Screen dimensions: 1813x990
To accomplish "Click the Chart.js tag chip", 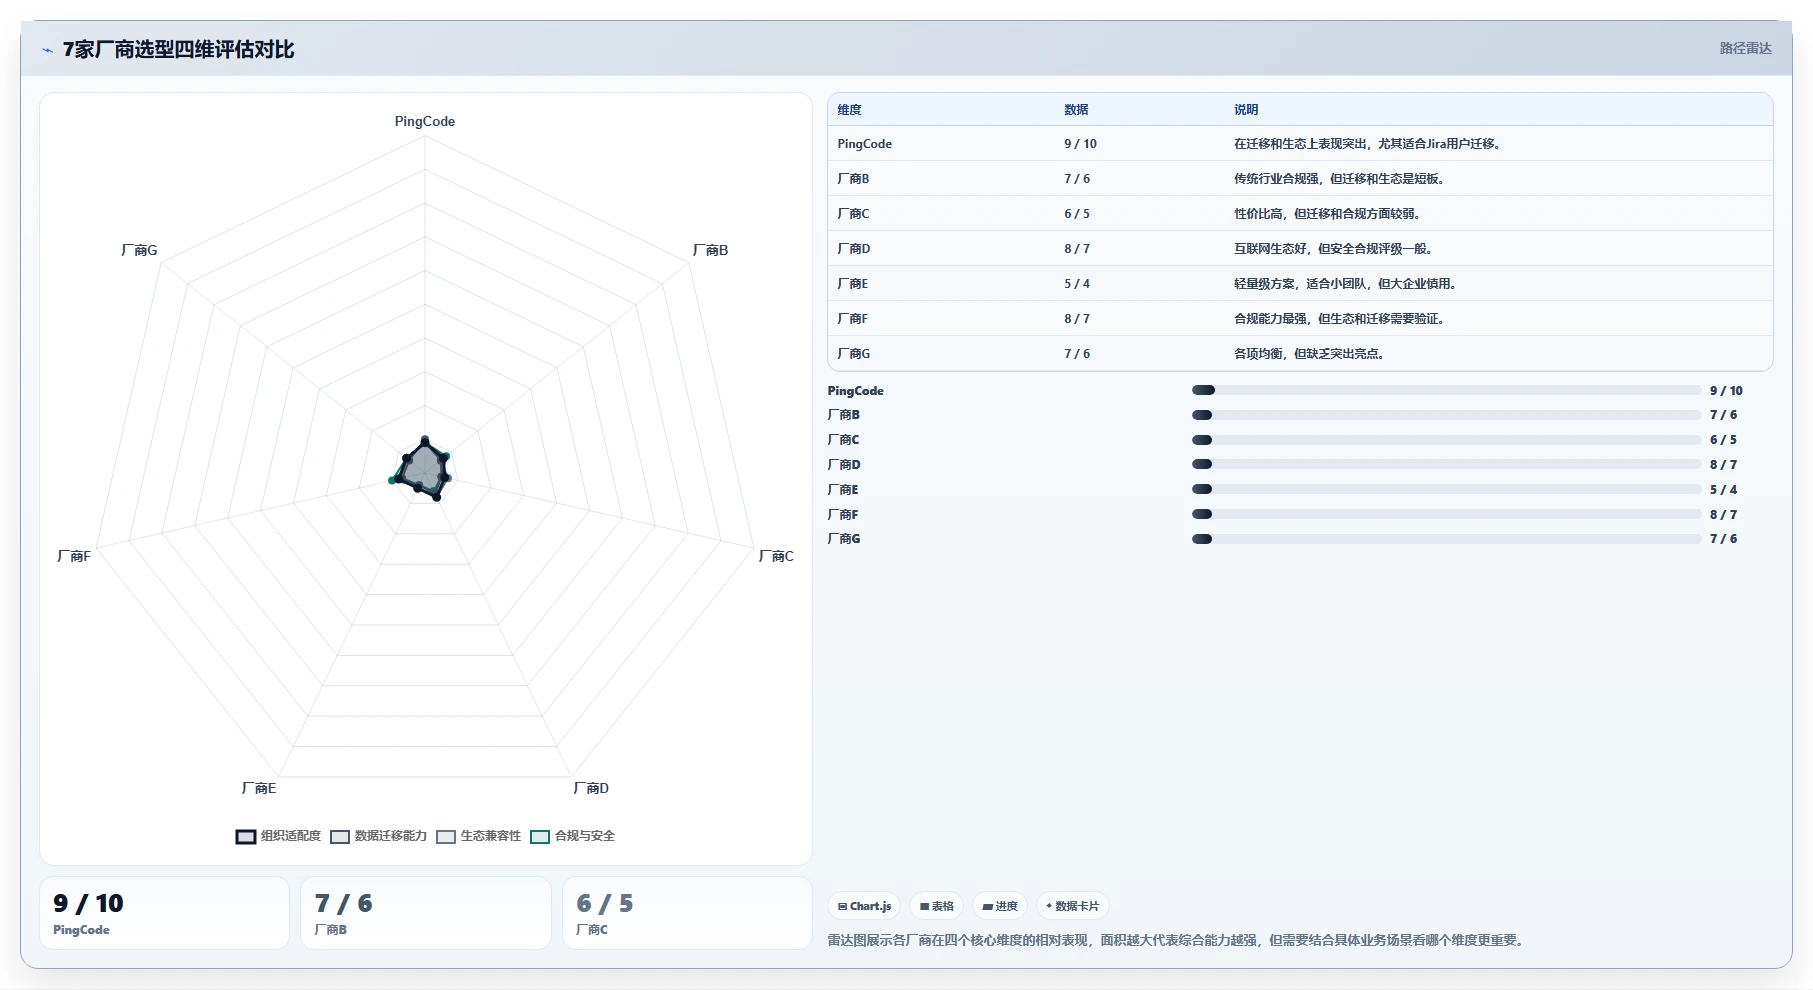I will (864, 906).
